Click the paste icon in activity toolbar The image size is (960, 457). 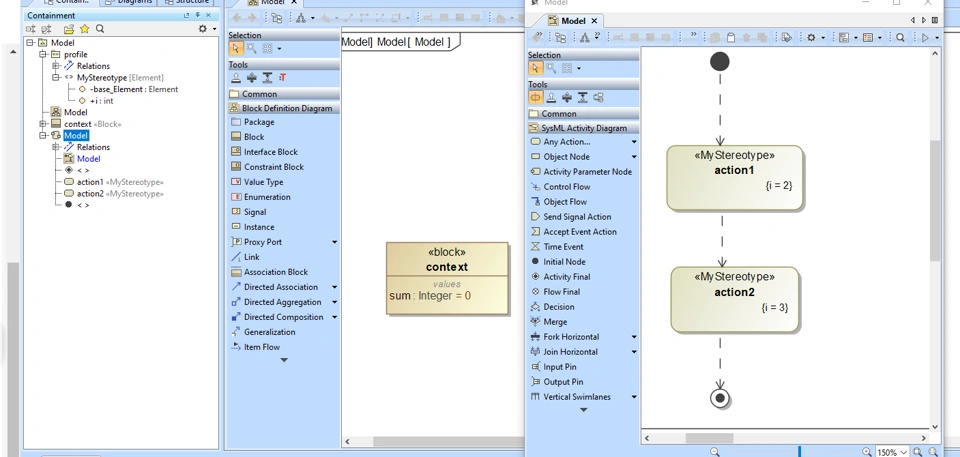tap(730, 38)
